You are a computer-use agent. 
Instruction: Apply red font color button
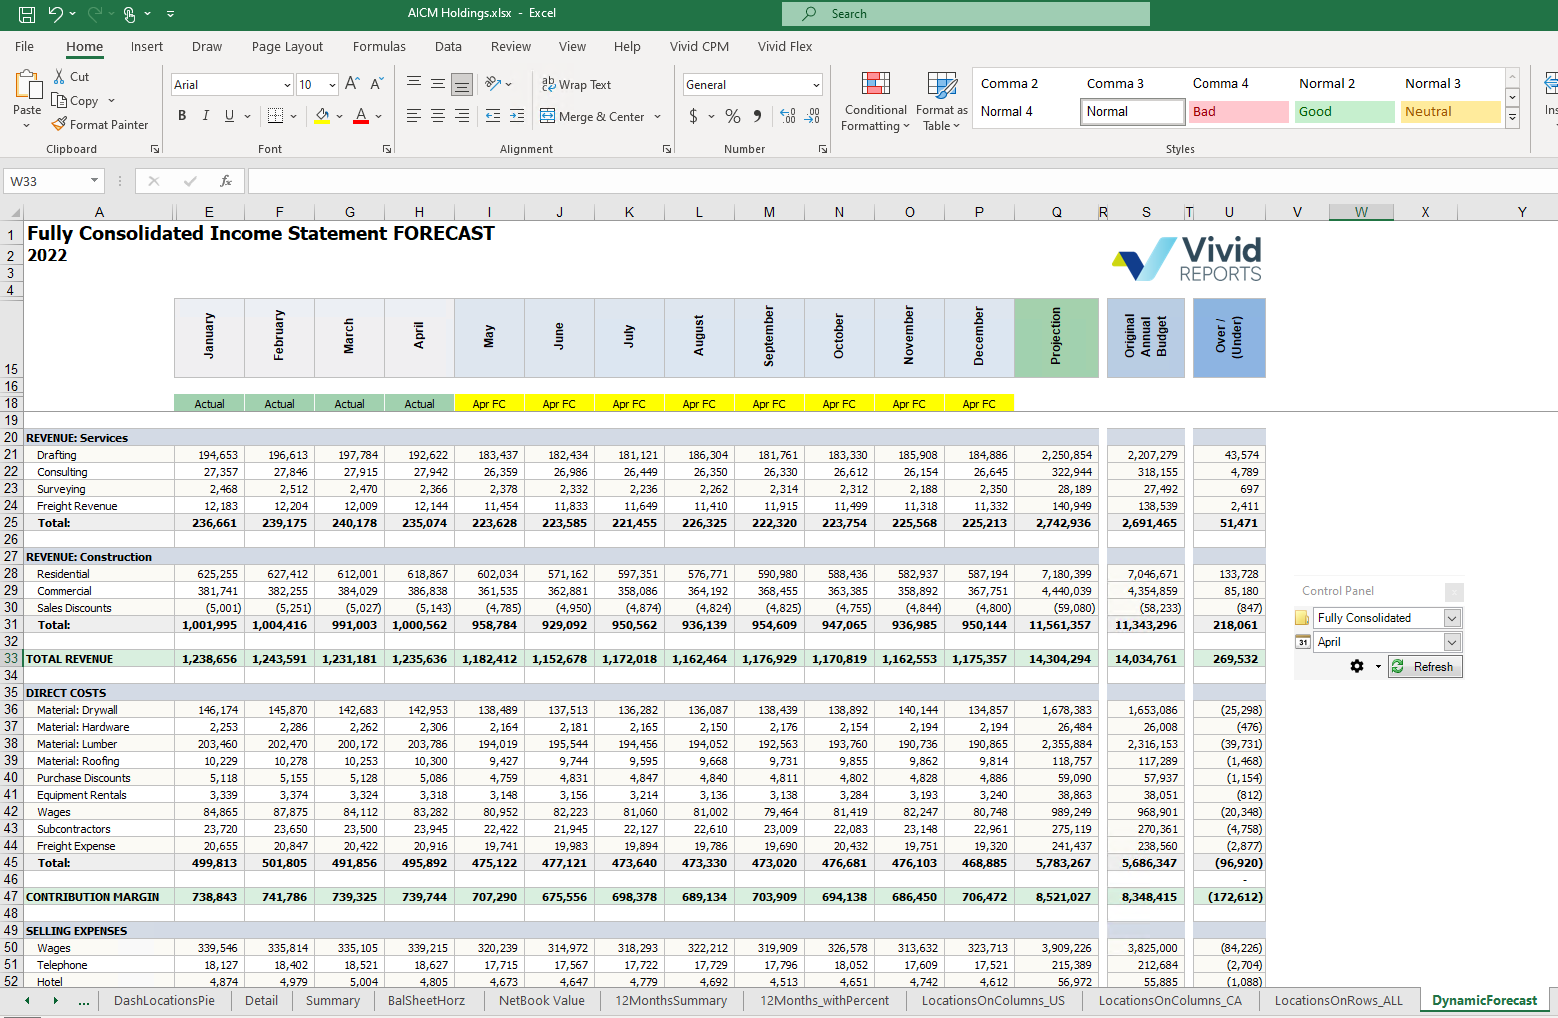[361, 116]
